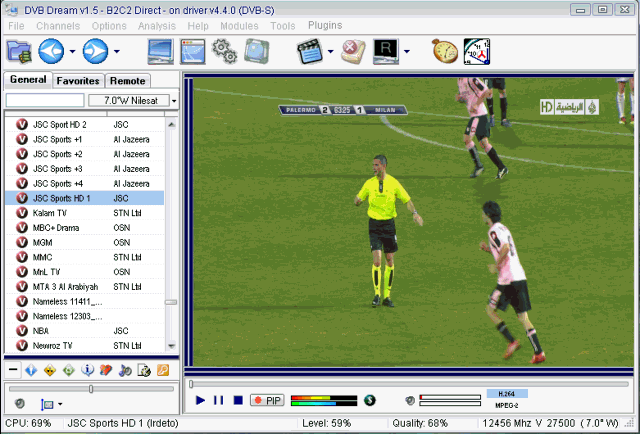
Task: Select channel MBC+ Drama
Action: coord(84,228)
